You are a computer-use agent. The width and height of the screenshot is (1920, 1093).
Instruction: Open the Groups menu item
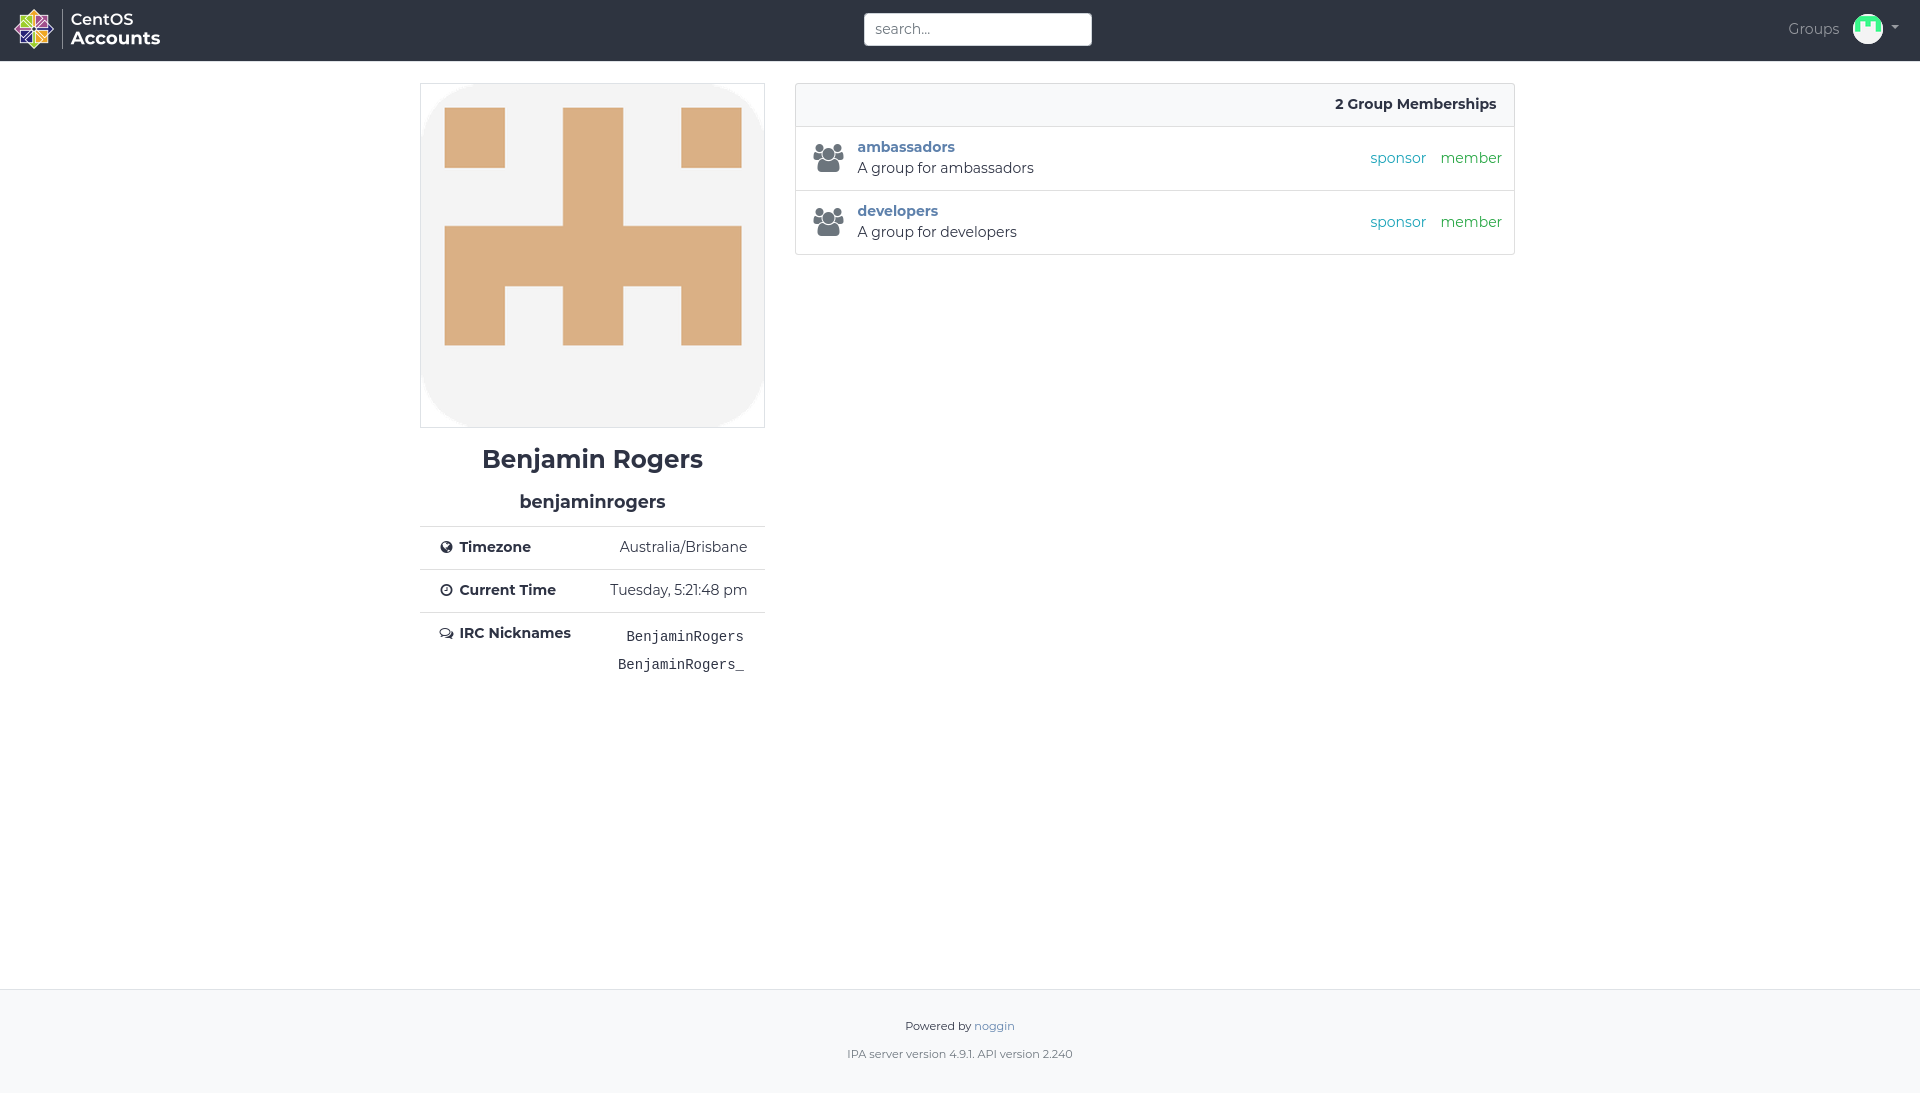(1813, 29)
